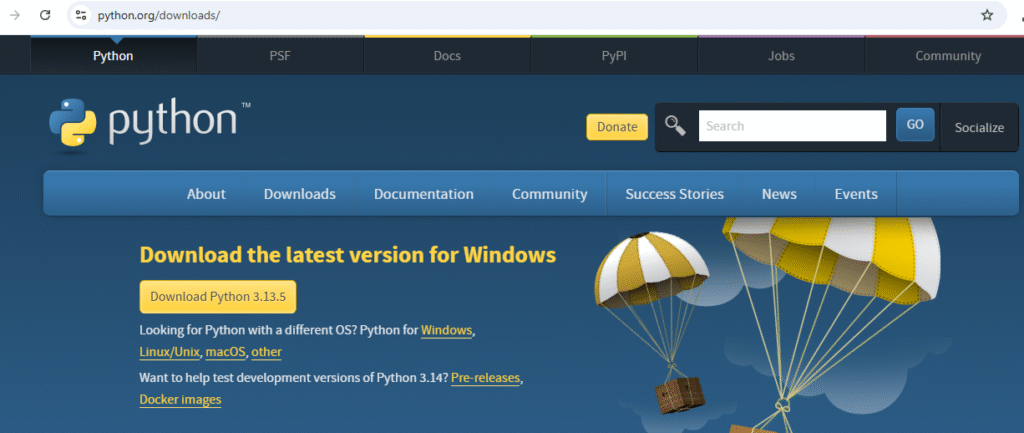Open the About navigation menu
1024x433 pixels.
tap(206, 194)
